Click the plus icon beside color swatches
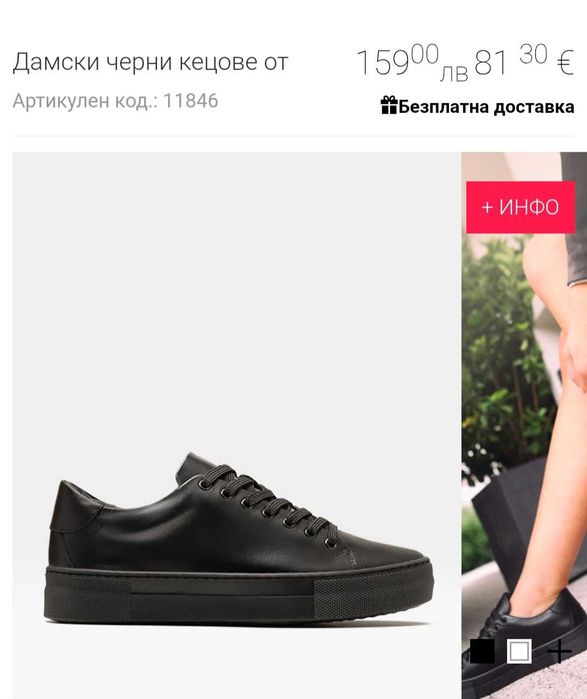 click(559, 651)
